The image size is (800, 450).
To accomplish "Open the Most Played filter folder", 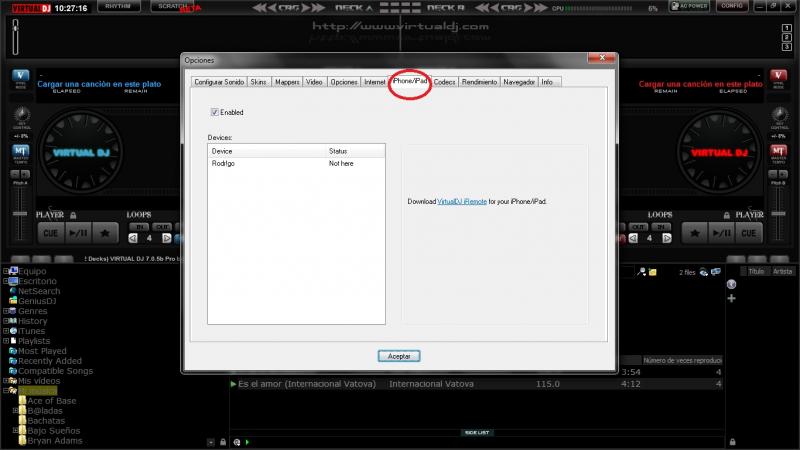I will pyautogui.click(x=38, y=351).
